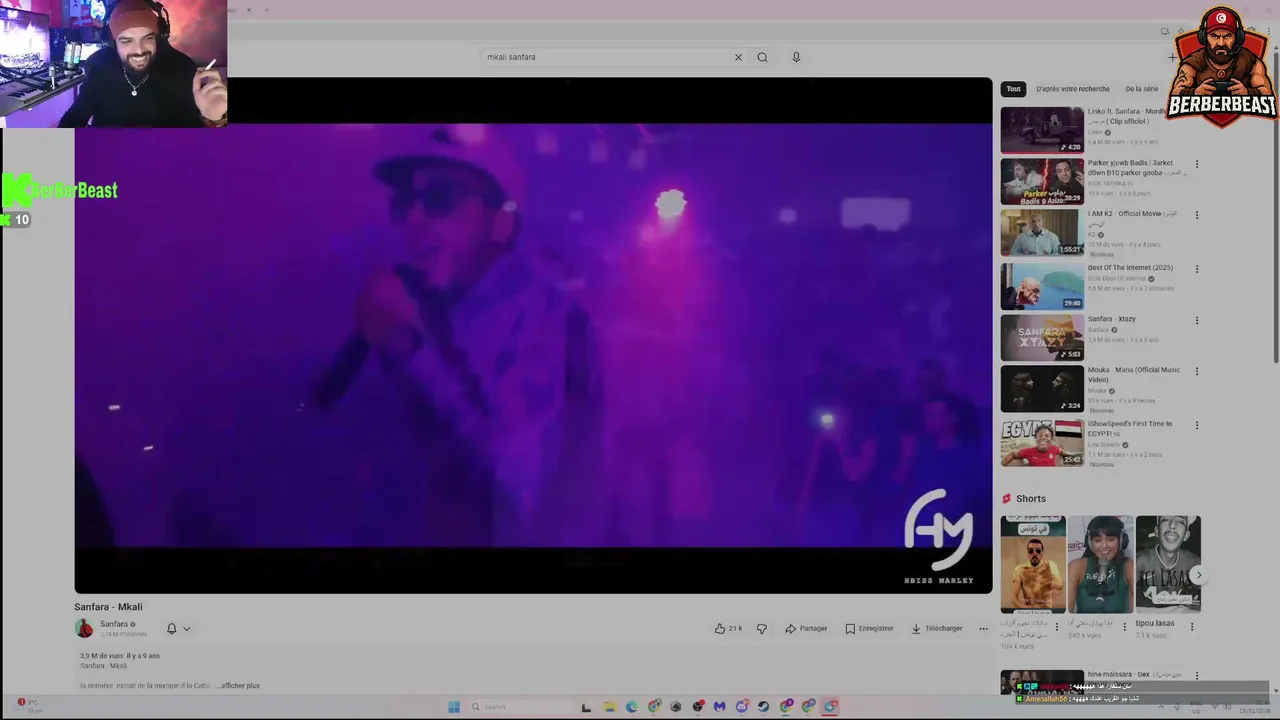Open the middle Shorts thumbnail
This screenshot has width=1280, height=720.
1101,564
